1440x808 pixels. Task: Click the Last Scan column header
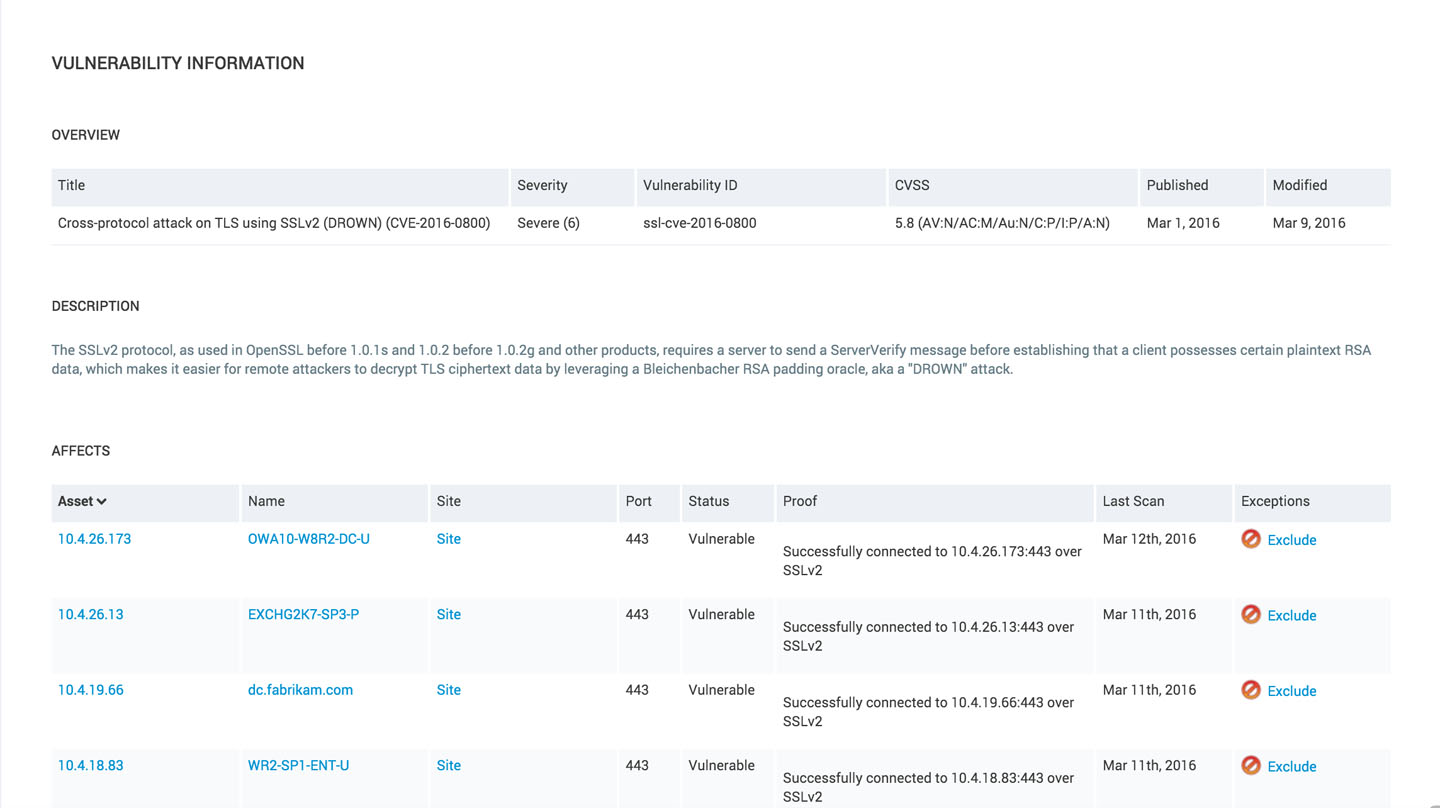(1133, 501)
